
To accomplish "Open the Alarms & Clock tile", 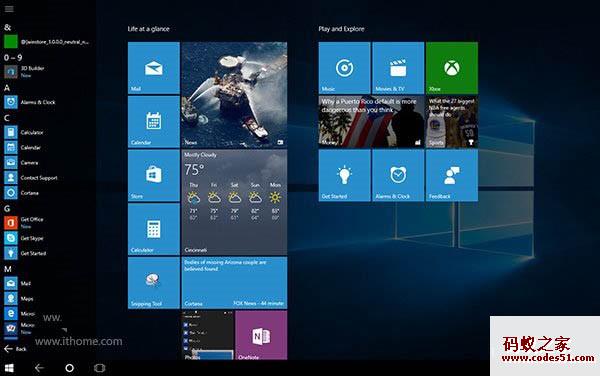I will (398, 175).
